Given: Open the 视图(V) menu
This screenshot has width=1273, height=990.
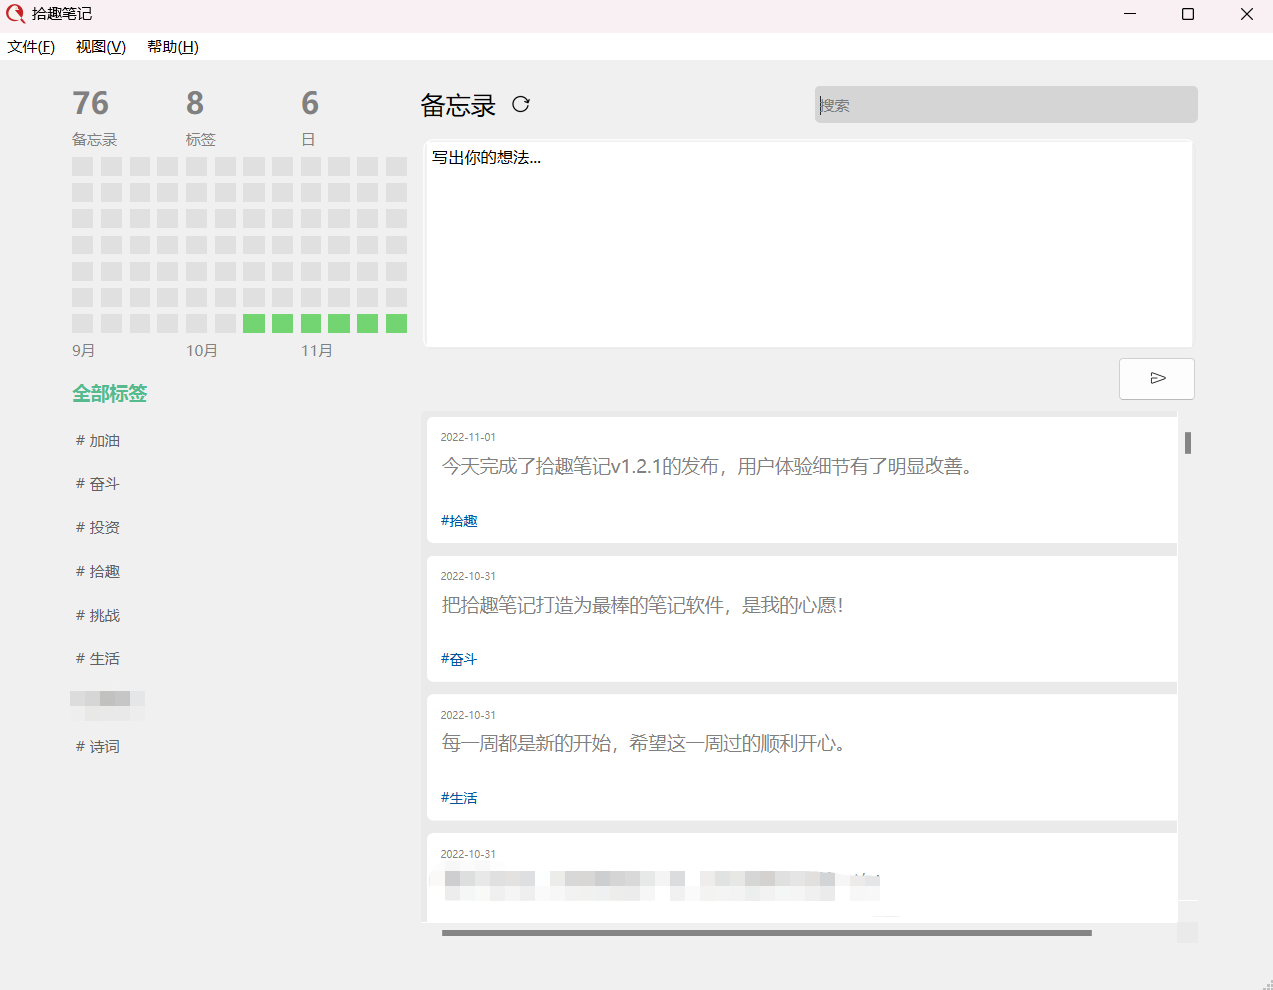Looking at the screenshot, I should [x=101, y=47].
